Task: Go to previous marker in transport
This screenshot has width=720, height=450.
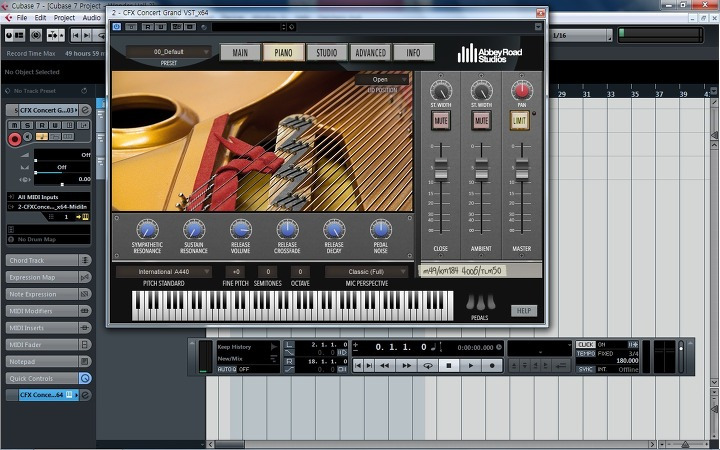Action: (358, 366)
